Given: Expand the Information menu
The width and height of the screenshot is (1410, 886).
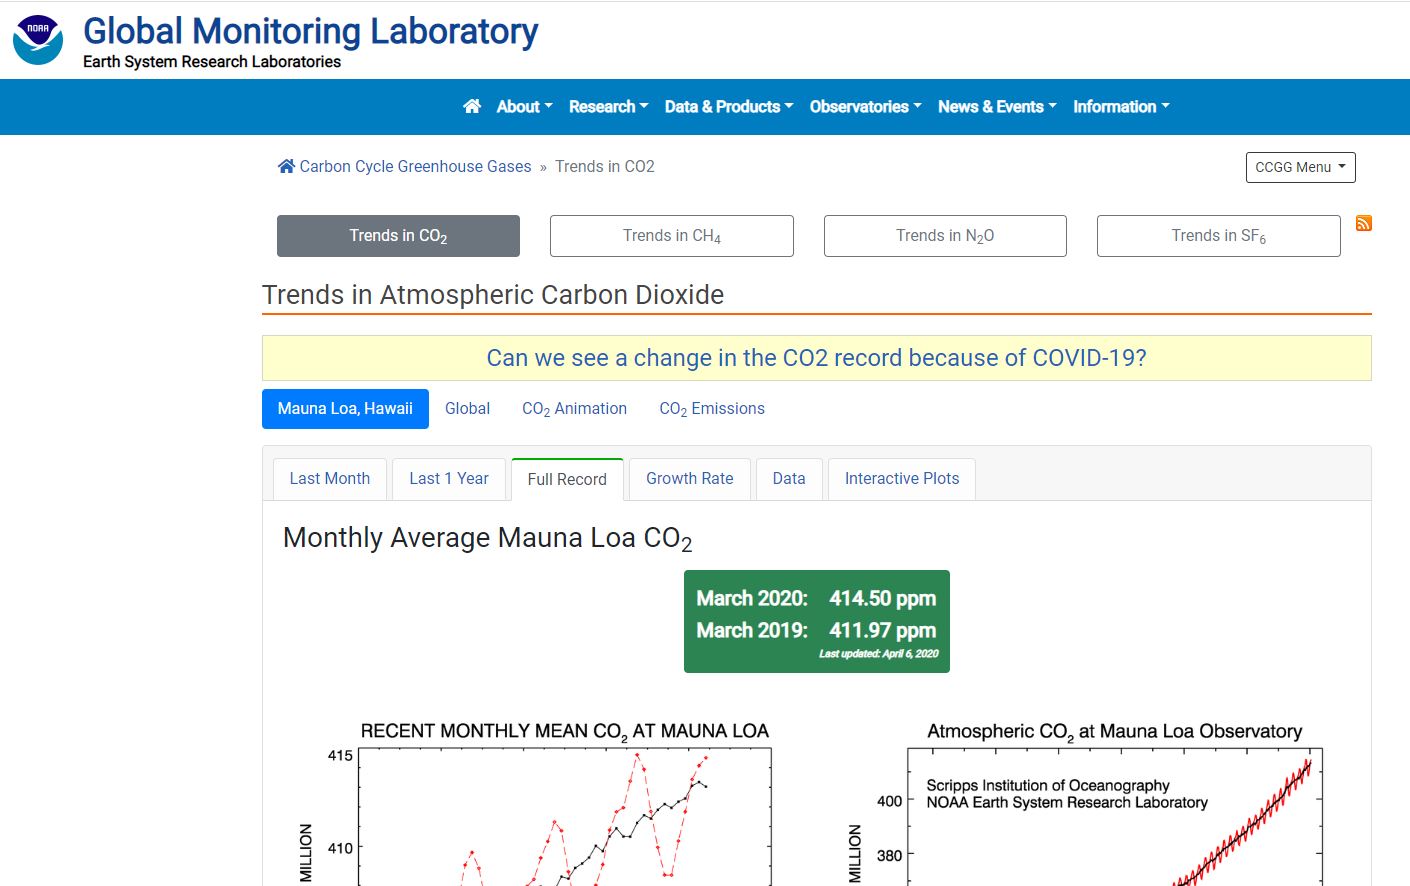Looking at the screenshot, I should (x=1120, y=107).
